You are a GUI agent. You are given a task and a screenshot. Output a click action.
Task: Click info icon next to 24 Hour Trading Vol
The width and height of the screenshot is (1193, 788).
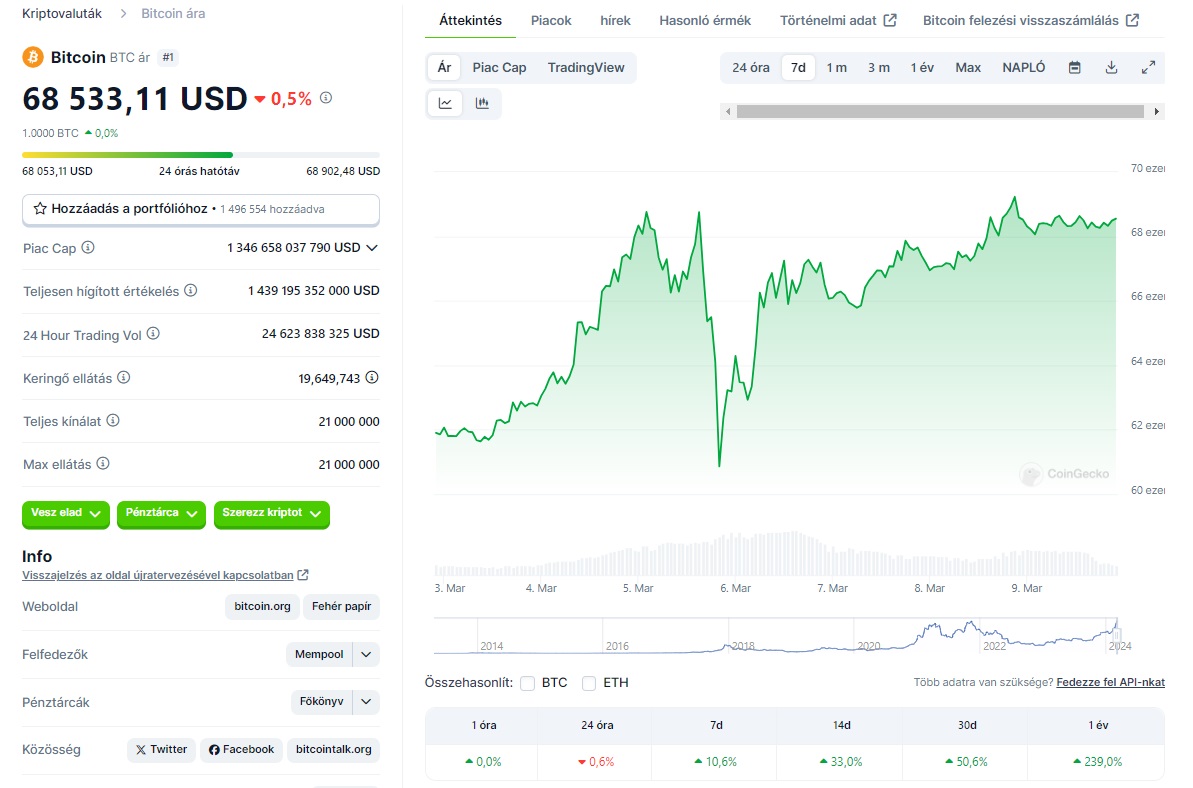pos(153,333)
